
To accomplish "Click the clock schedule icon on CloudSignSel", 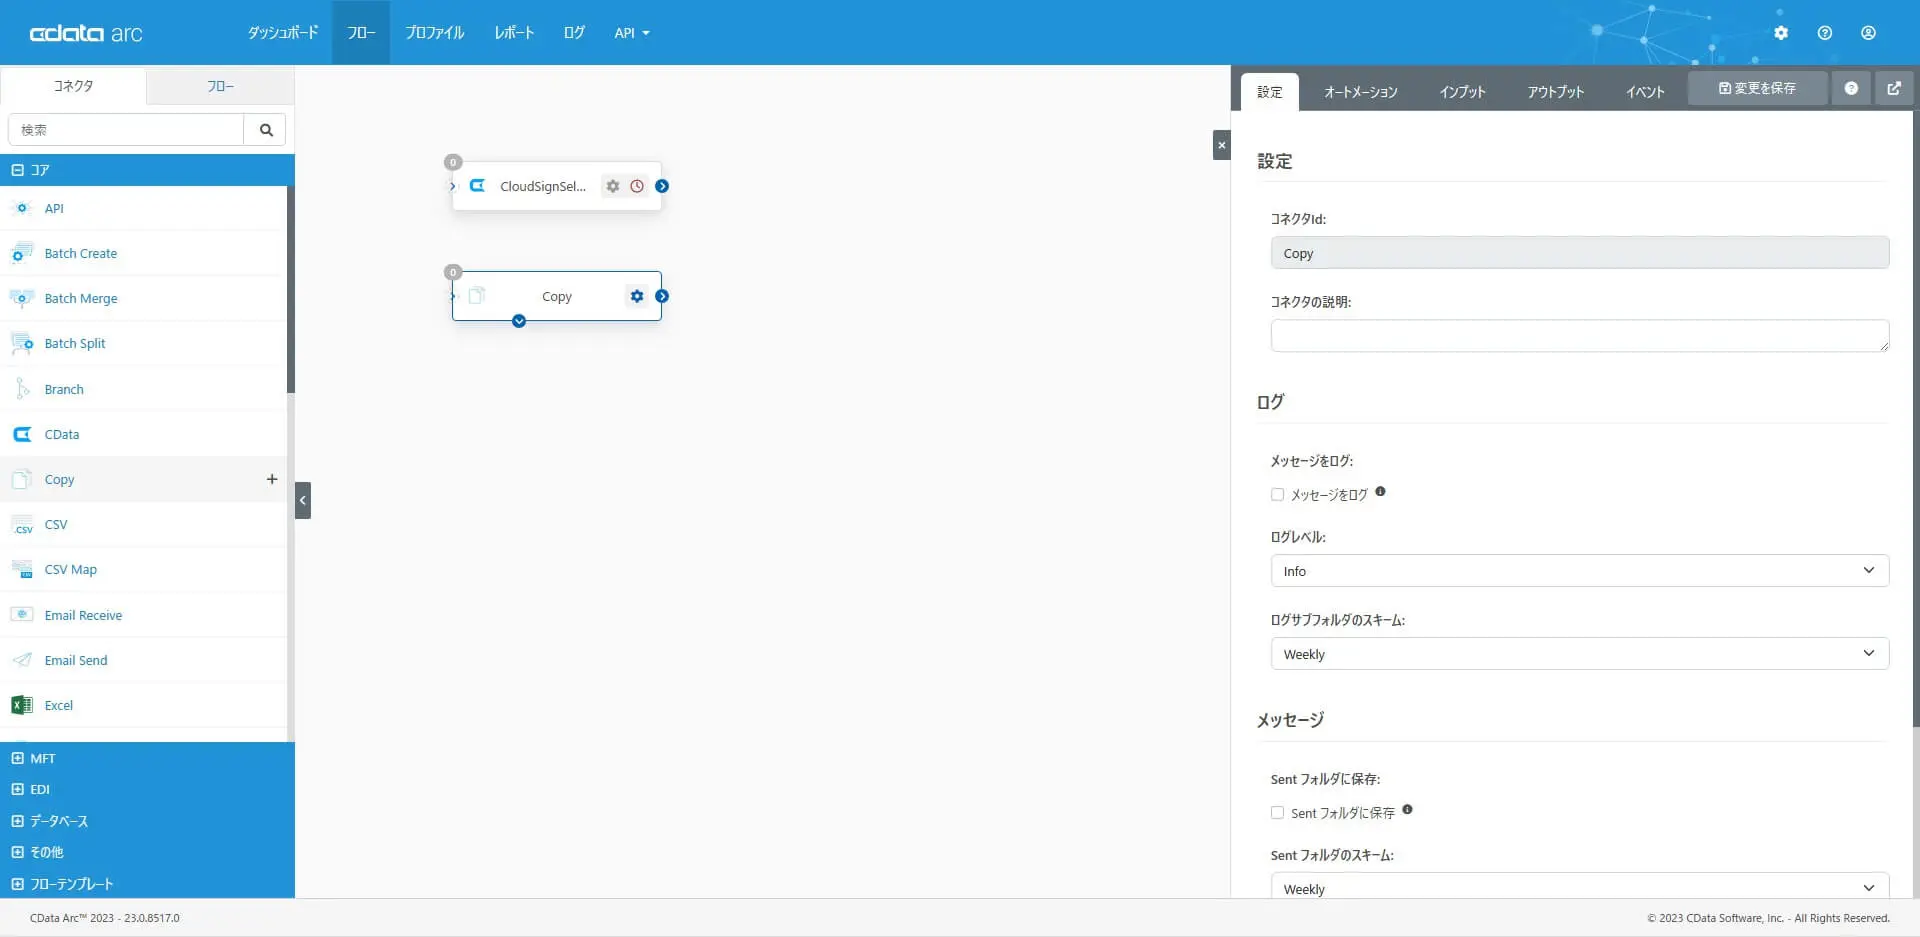I will pos(637,186).
